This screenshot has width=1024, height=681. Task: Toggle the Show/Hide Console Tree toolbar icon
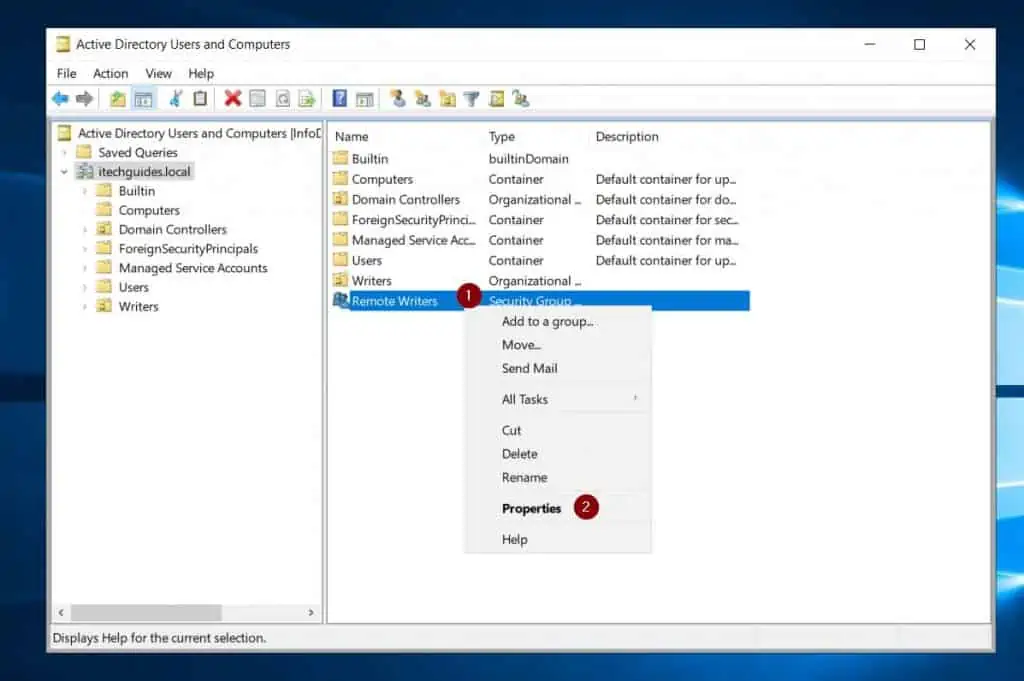click(x=143, y=99)
